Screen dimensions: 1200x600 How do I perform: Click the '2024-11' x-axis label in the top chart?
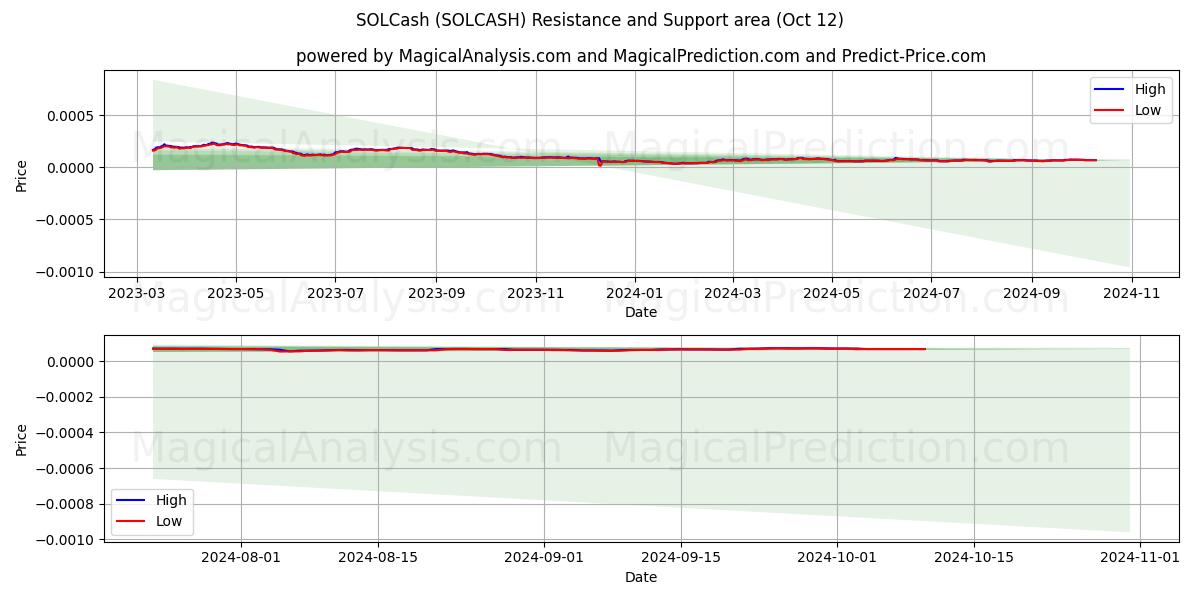point(1132,294)
